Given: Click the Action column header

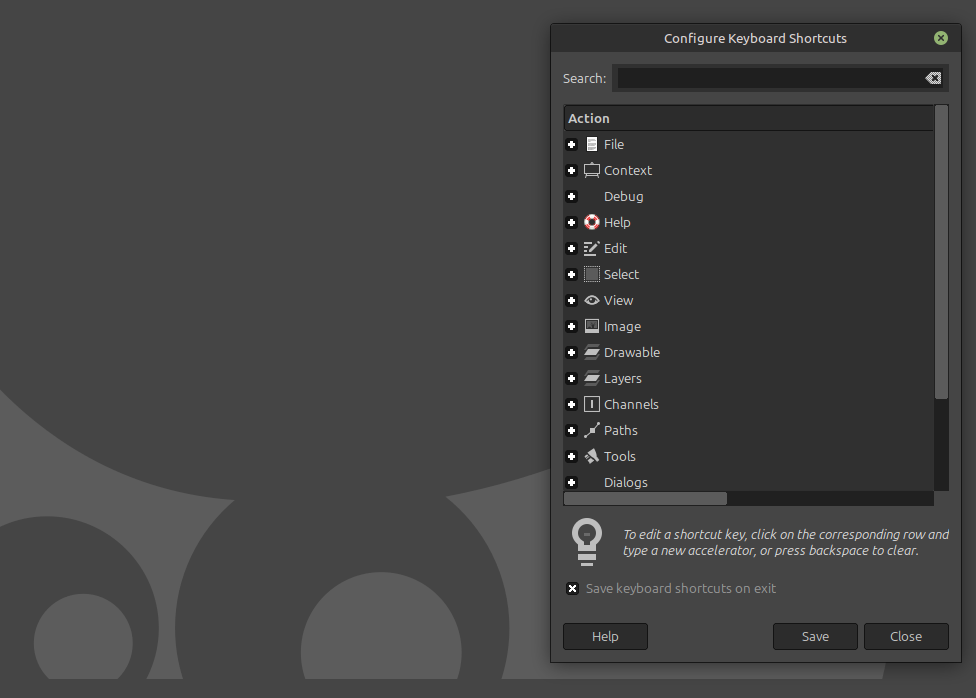Looking at the screenshot, I should (748, 118).
